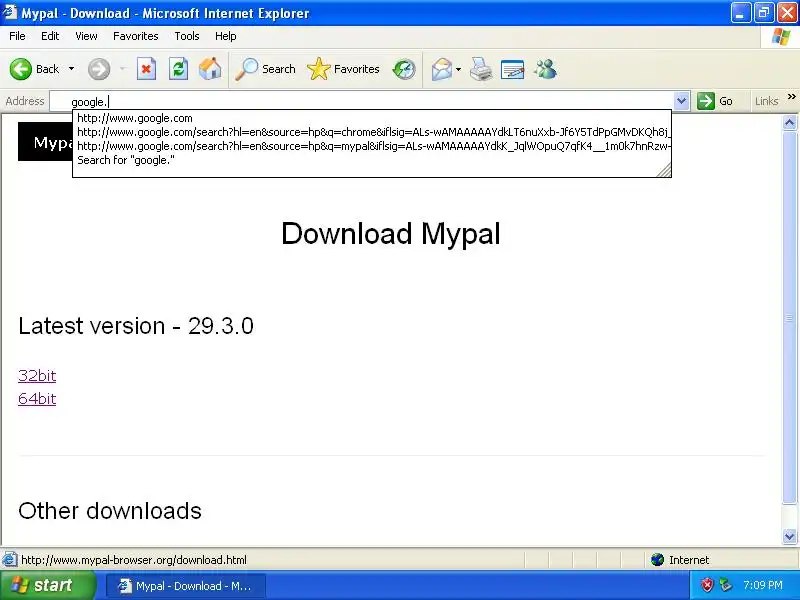Open the View menu
This screenshot has height=600, width=800.
point(86,36)
